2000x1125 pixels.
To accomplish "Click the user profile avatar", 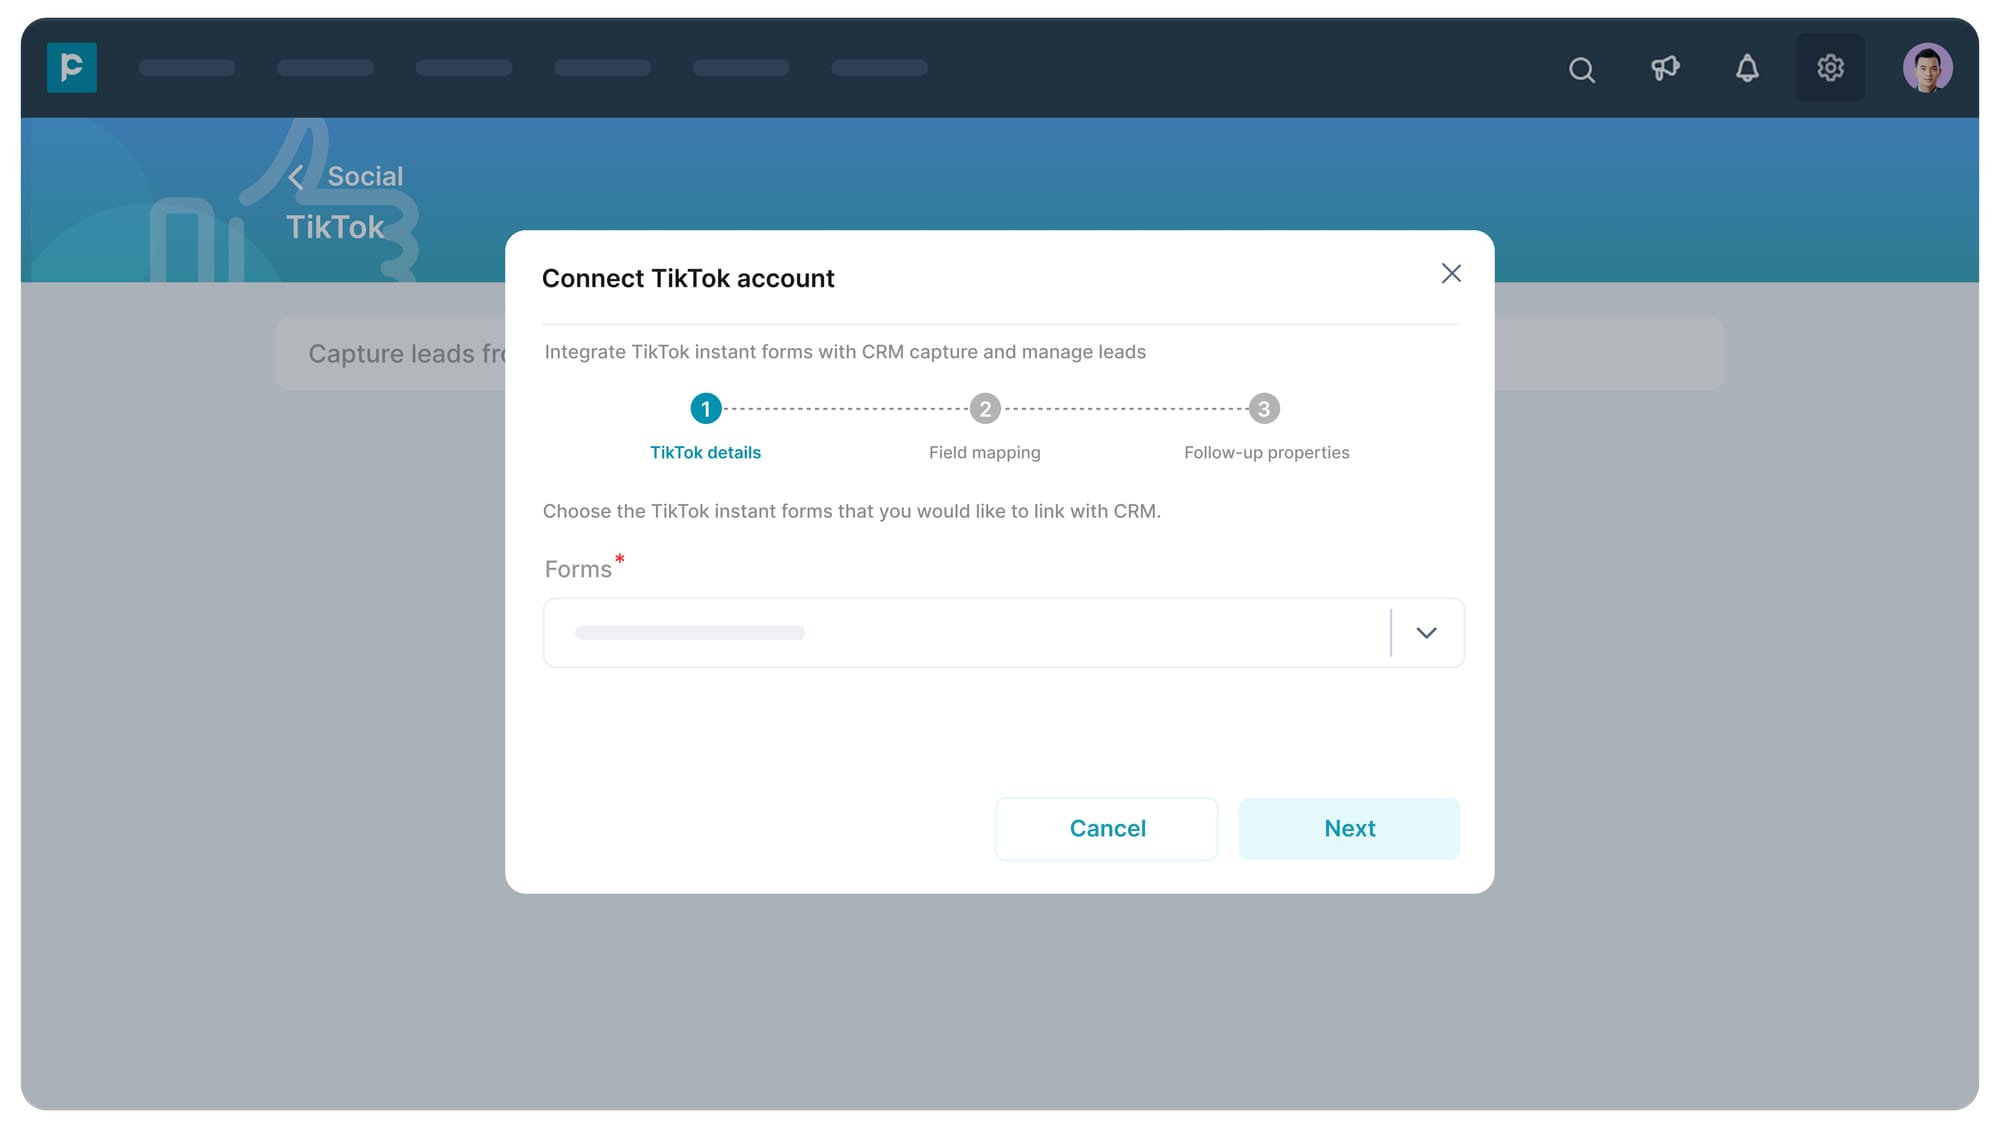I will click(x=1927, y=68).
